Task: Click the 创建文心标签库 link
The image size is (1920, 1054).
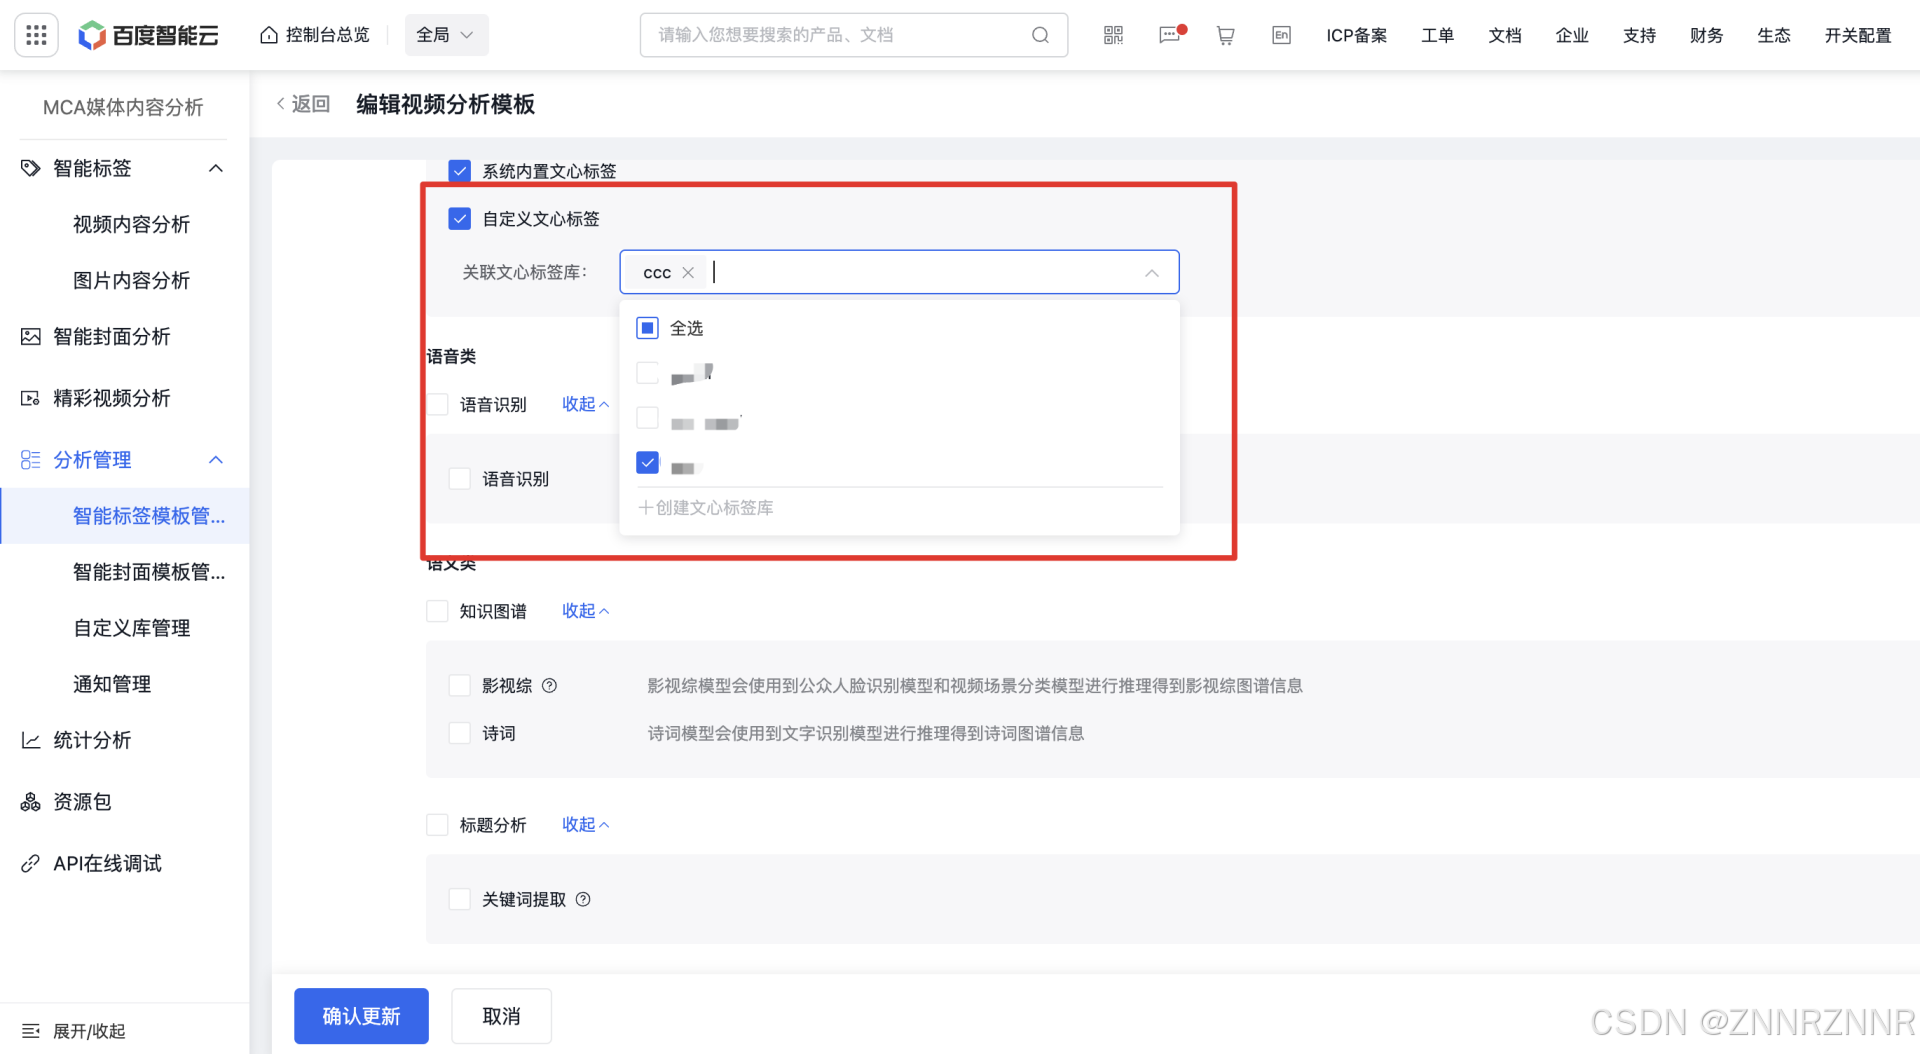Action: tap(706, 508)
